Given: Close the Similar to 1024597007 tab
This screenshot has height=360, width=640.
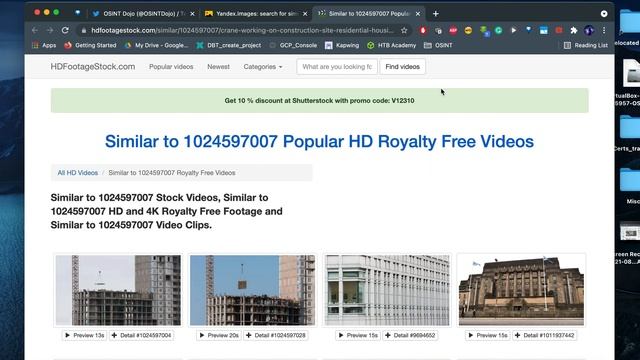Looking at the screenshot, I should [418, 13].
